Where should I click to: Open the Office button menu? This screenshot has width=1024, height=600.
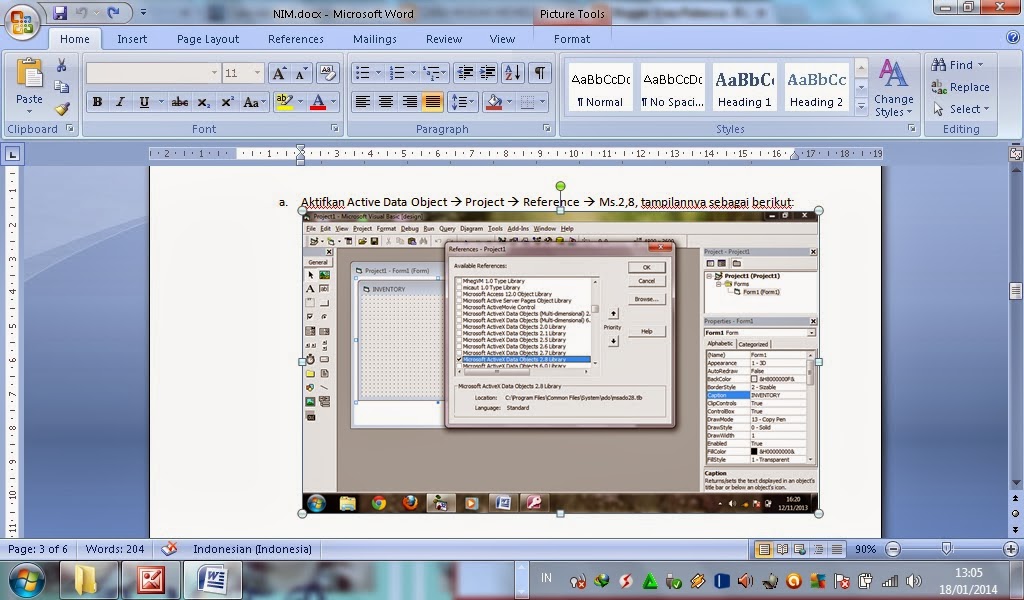click(x=22, y=22)
